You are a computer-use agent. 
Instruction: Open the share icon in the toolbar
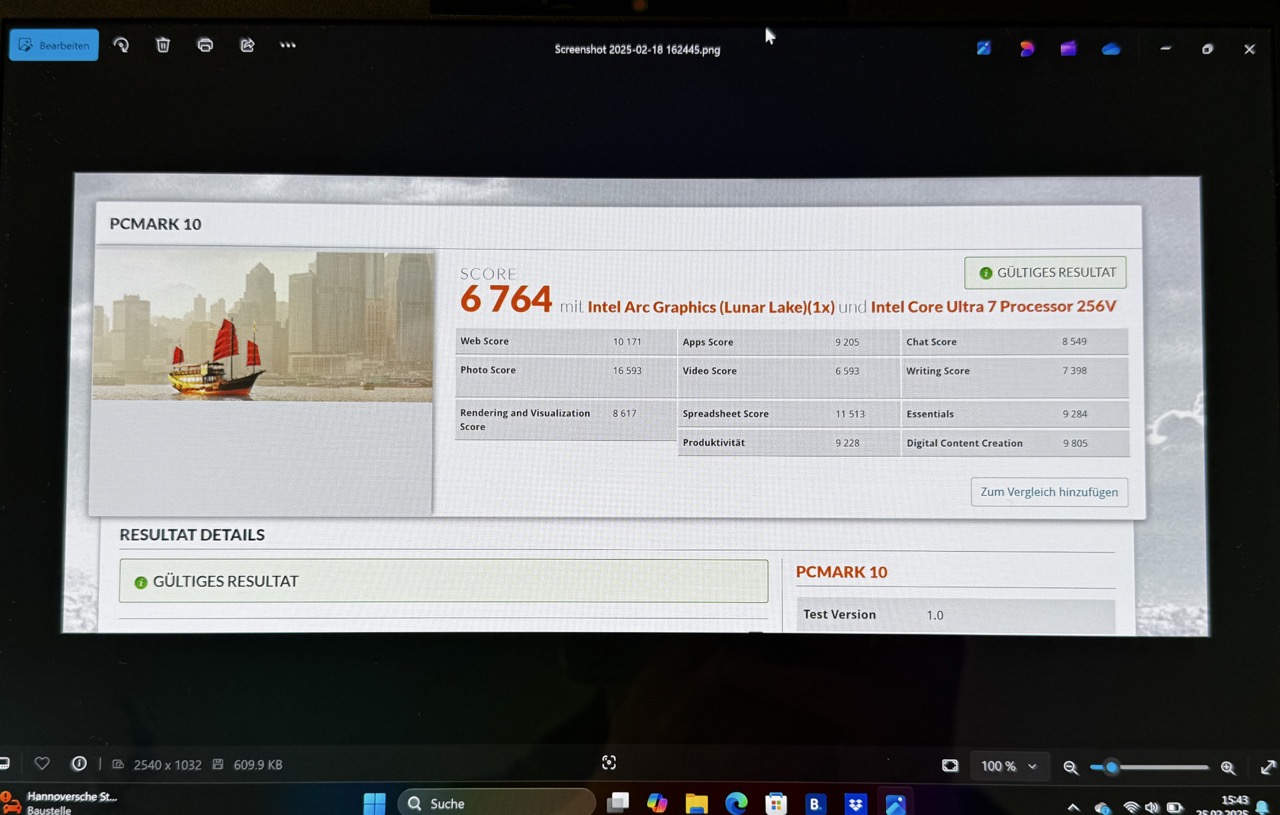247,45
